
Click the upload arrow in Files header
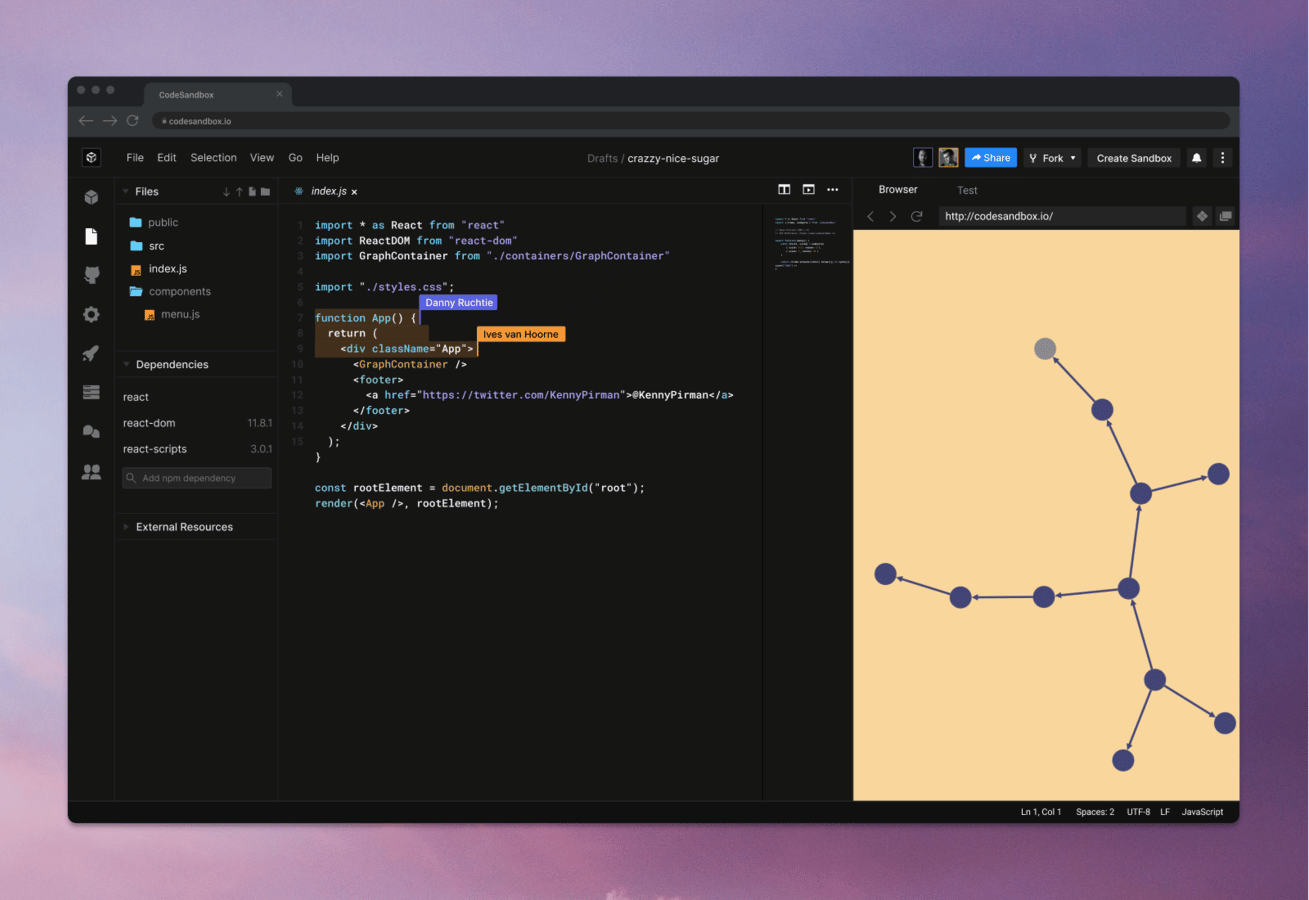(x=239, y=192)
